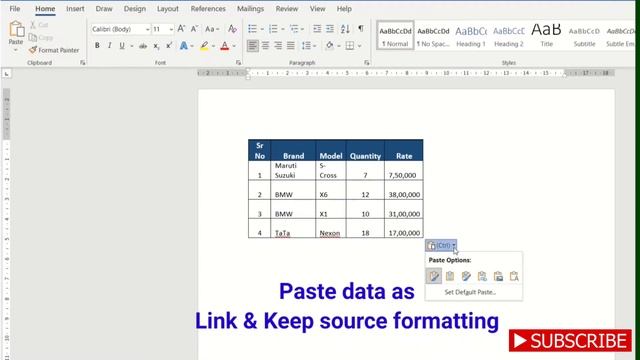Choose Link & Use Destination Styles paste option

click(482, 276)
